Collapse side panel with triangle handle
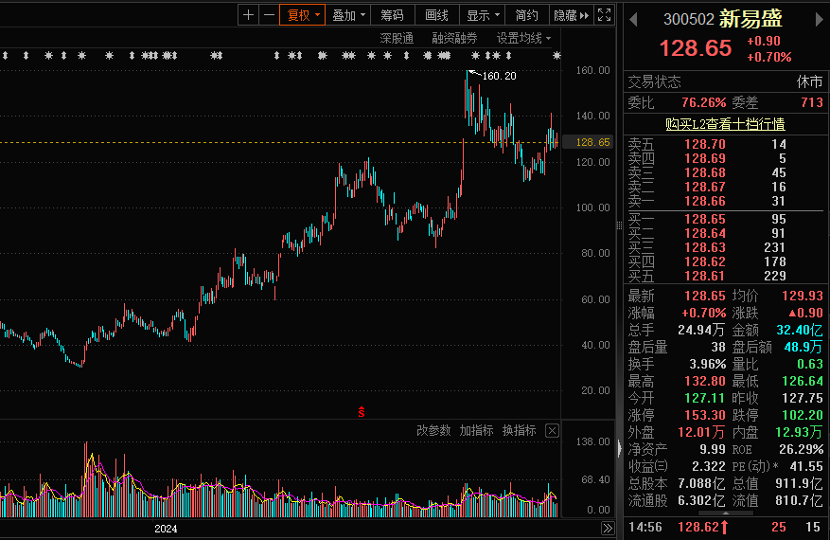 click(620, 448)
